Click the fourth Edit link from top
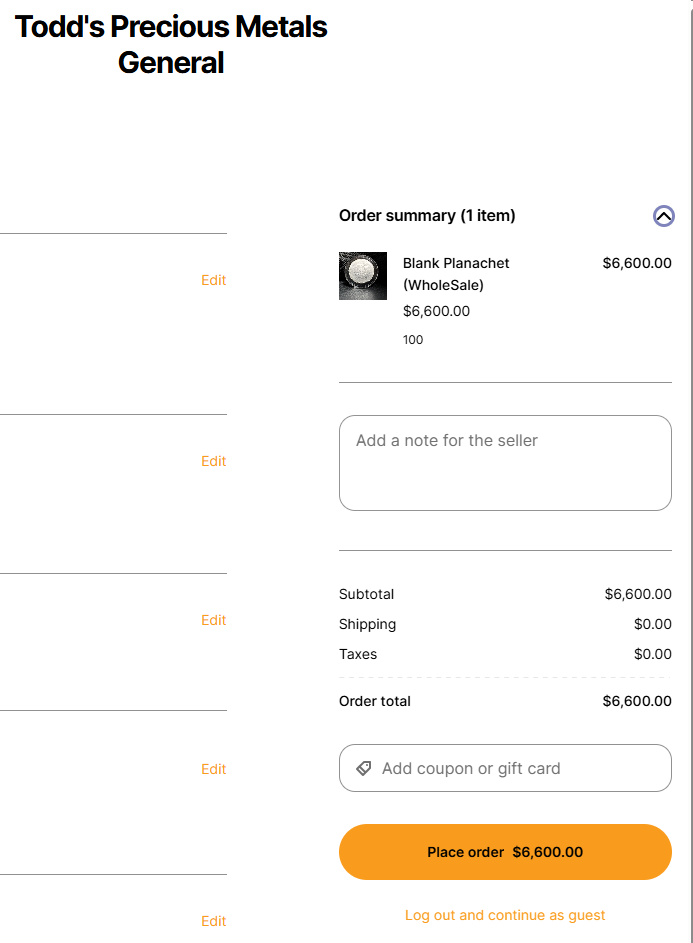Image resolution: width=693 pixels, height=943 pixels. [x=213, y=769]
